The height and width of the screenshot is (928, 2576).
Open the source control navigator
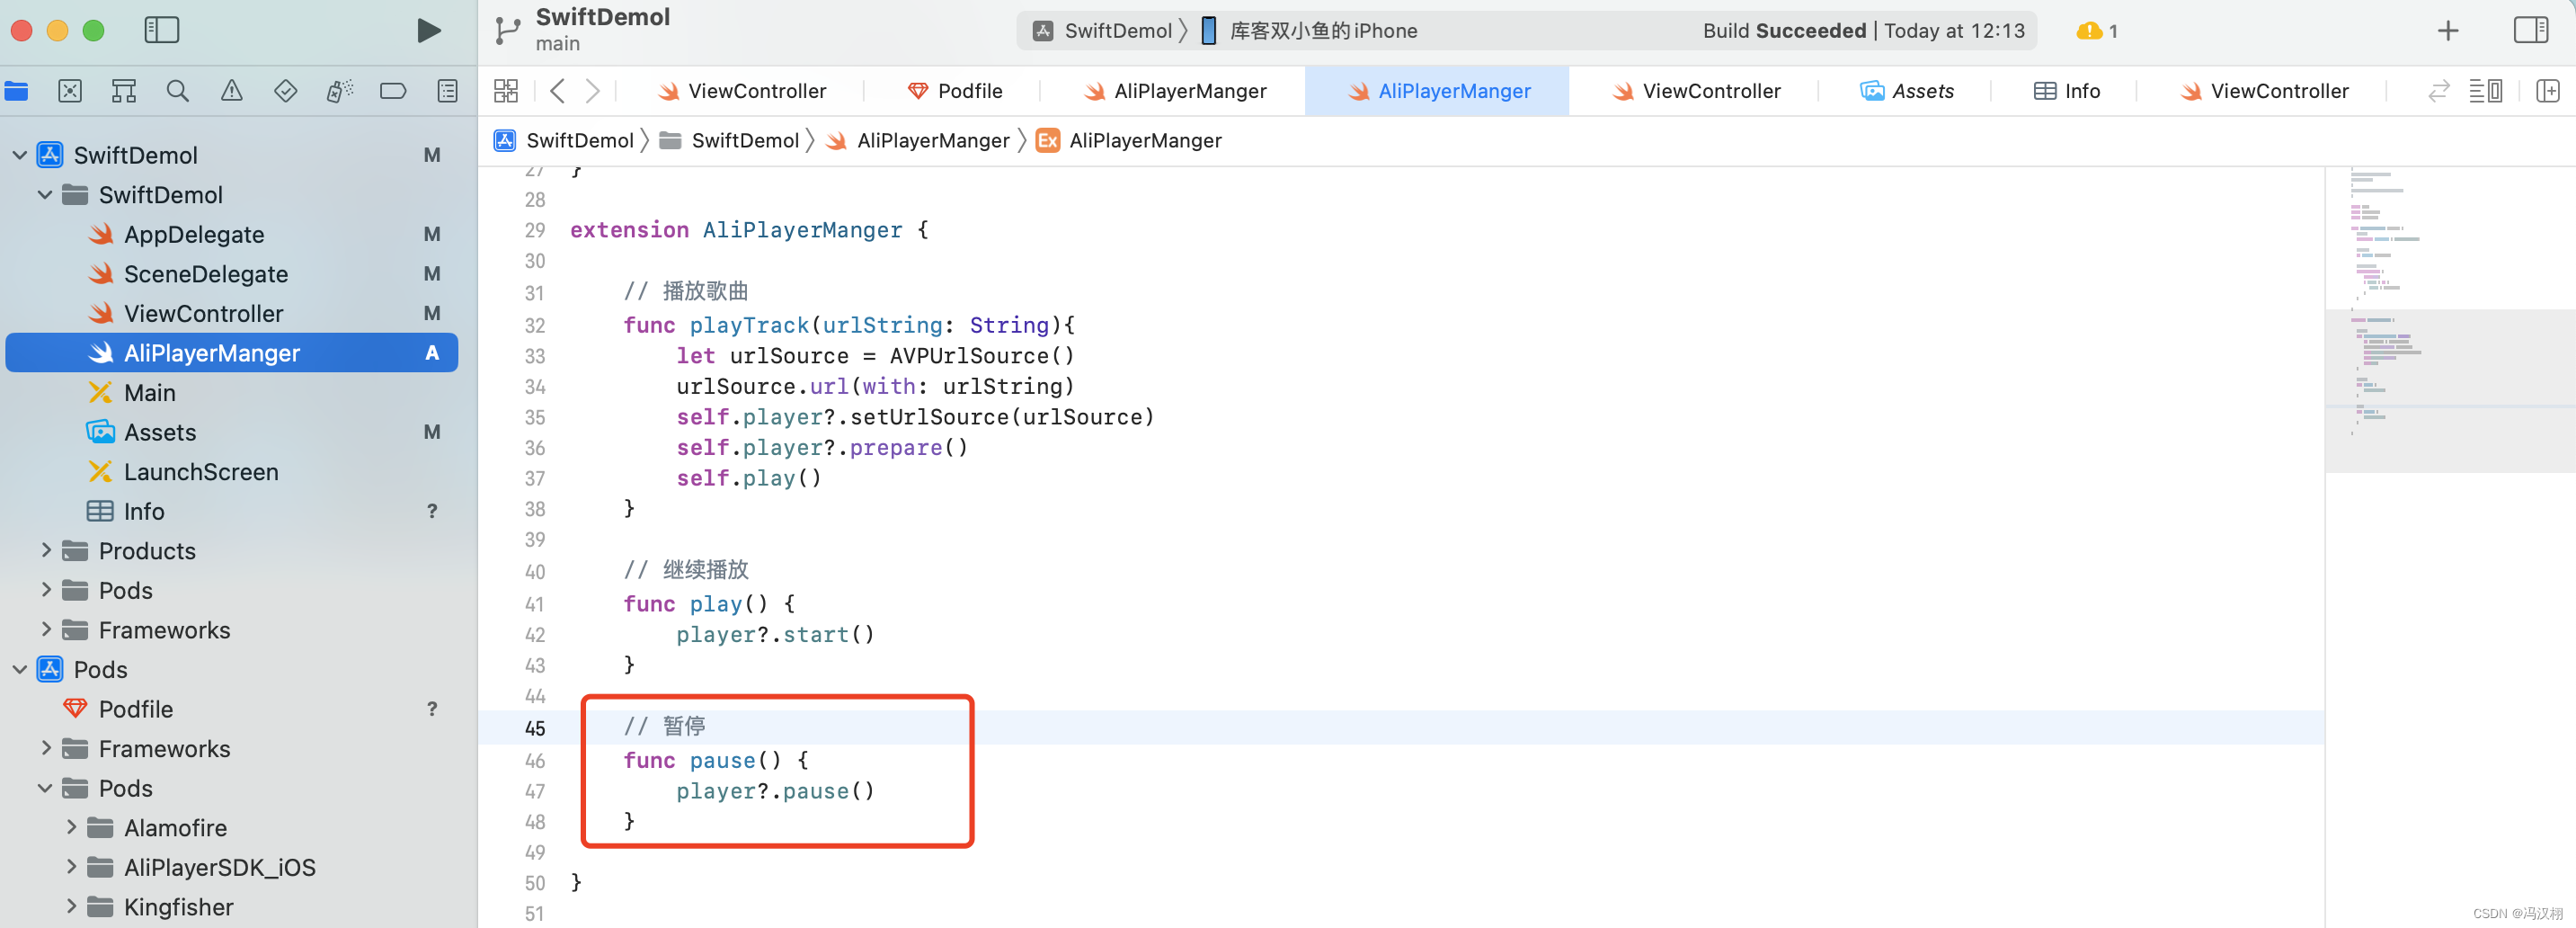pos(70,91)
